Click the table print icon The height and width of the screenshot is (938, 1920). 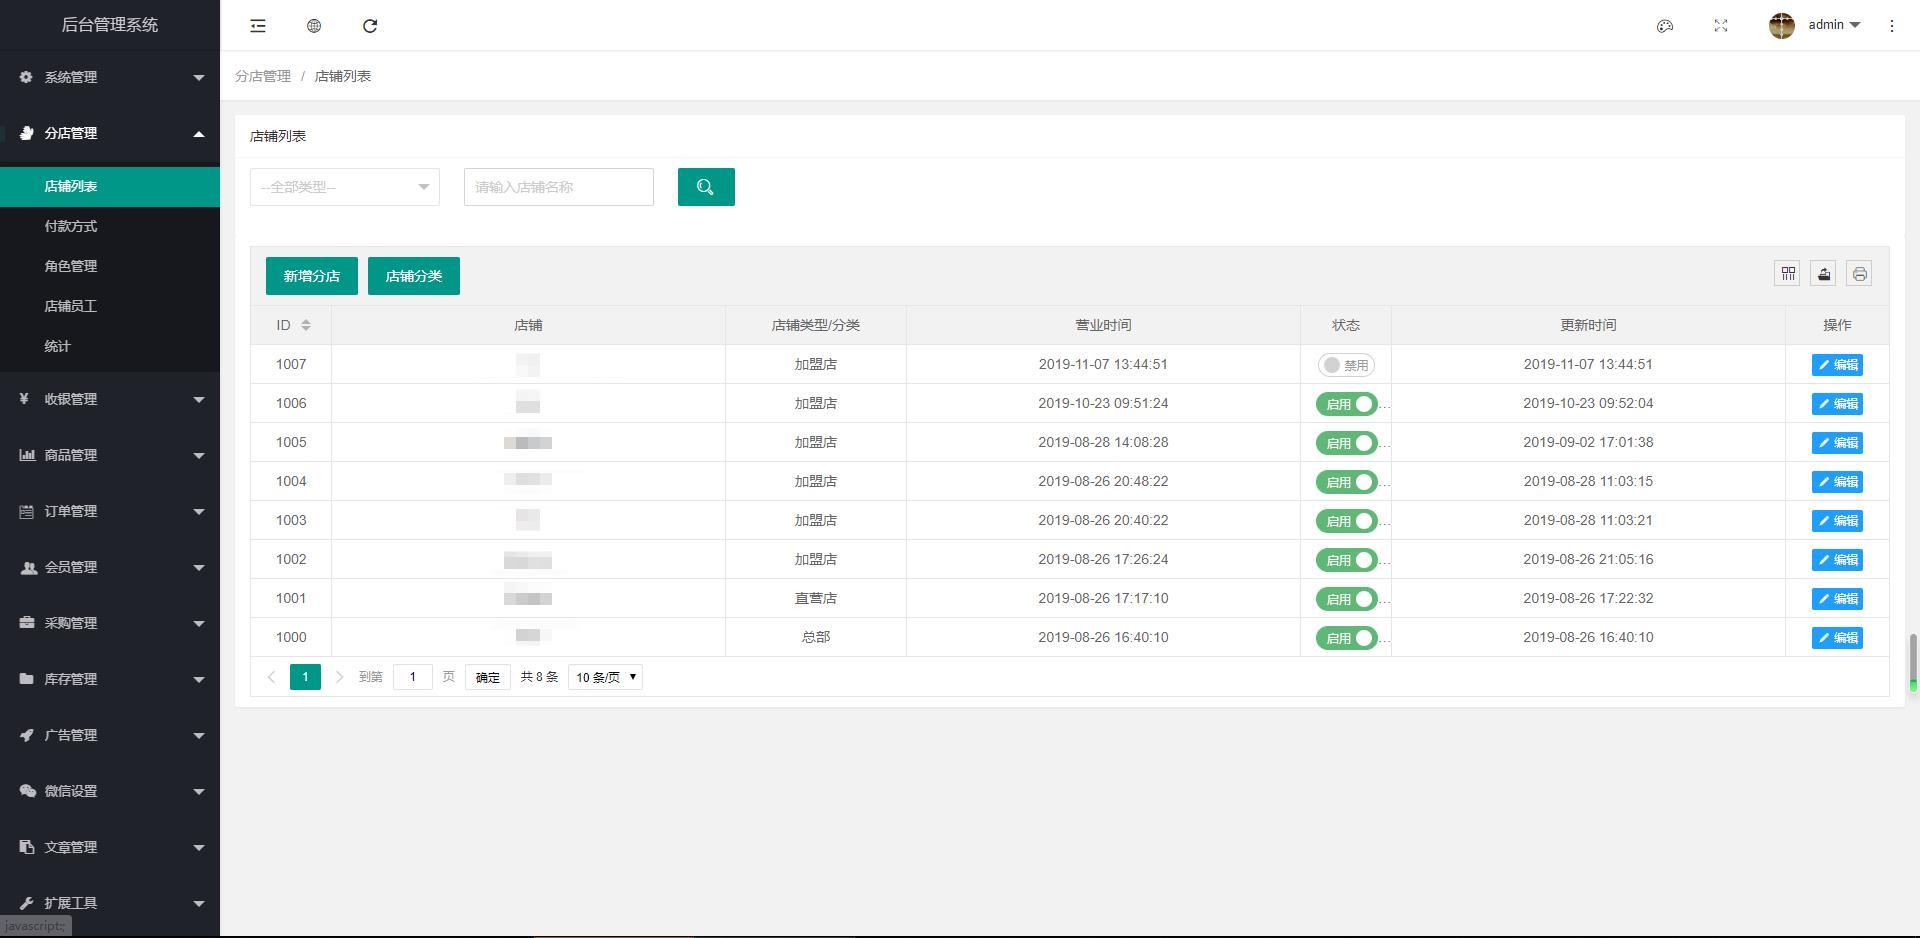coord(1860,273)
